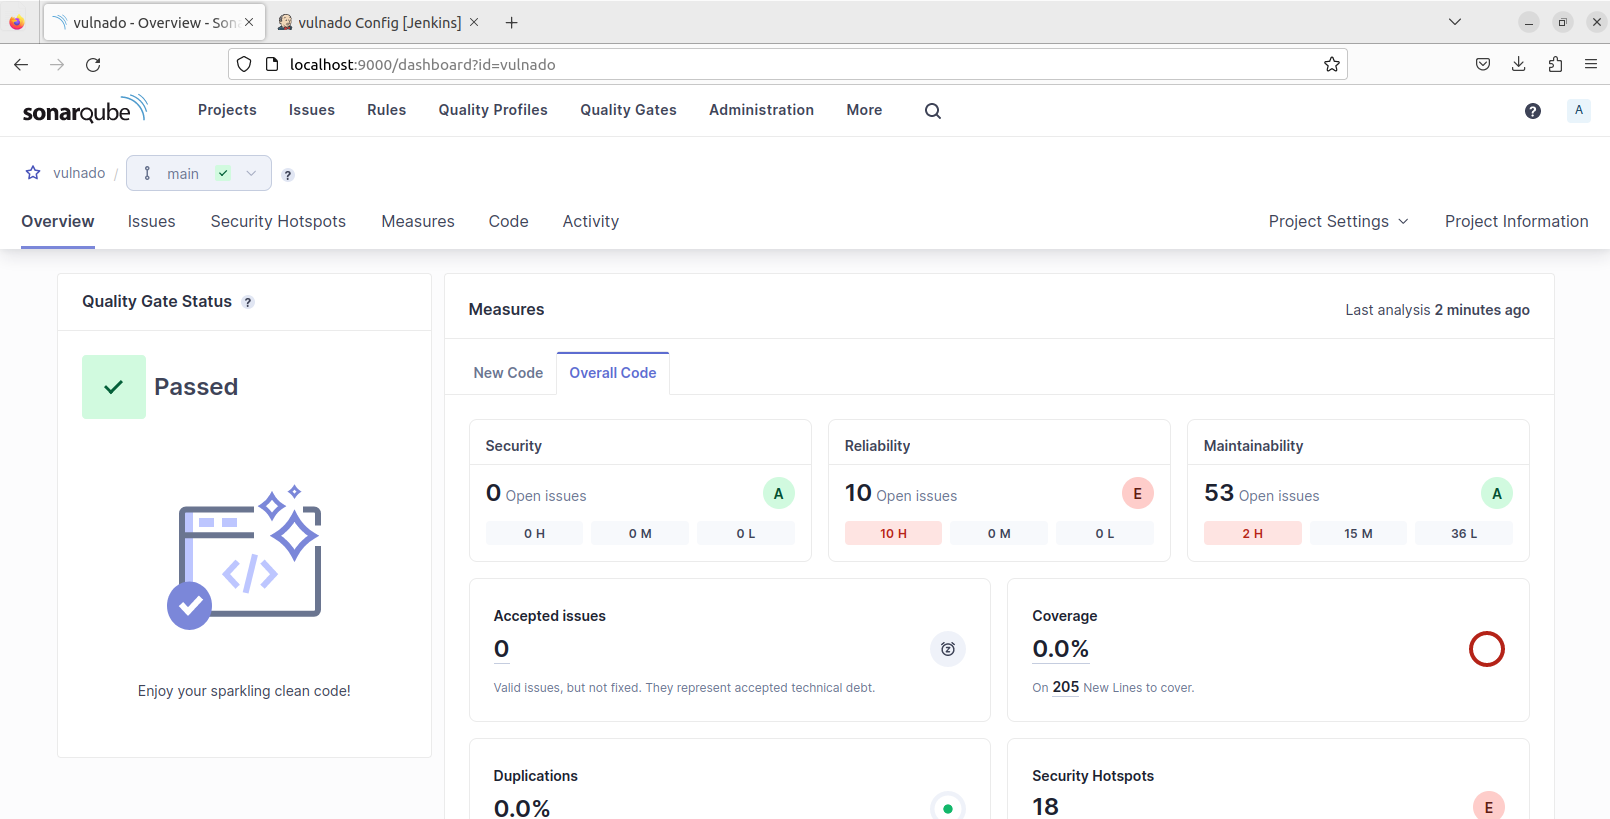Image resolution: width=1610 pixels, height=819 pixels.
Task: Open the 10 Reliability open issues link
Action: click(x=859, y=493)
